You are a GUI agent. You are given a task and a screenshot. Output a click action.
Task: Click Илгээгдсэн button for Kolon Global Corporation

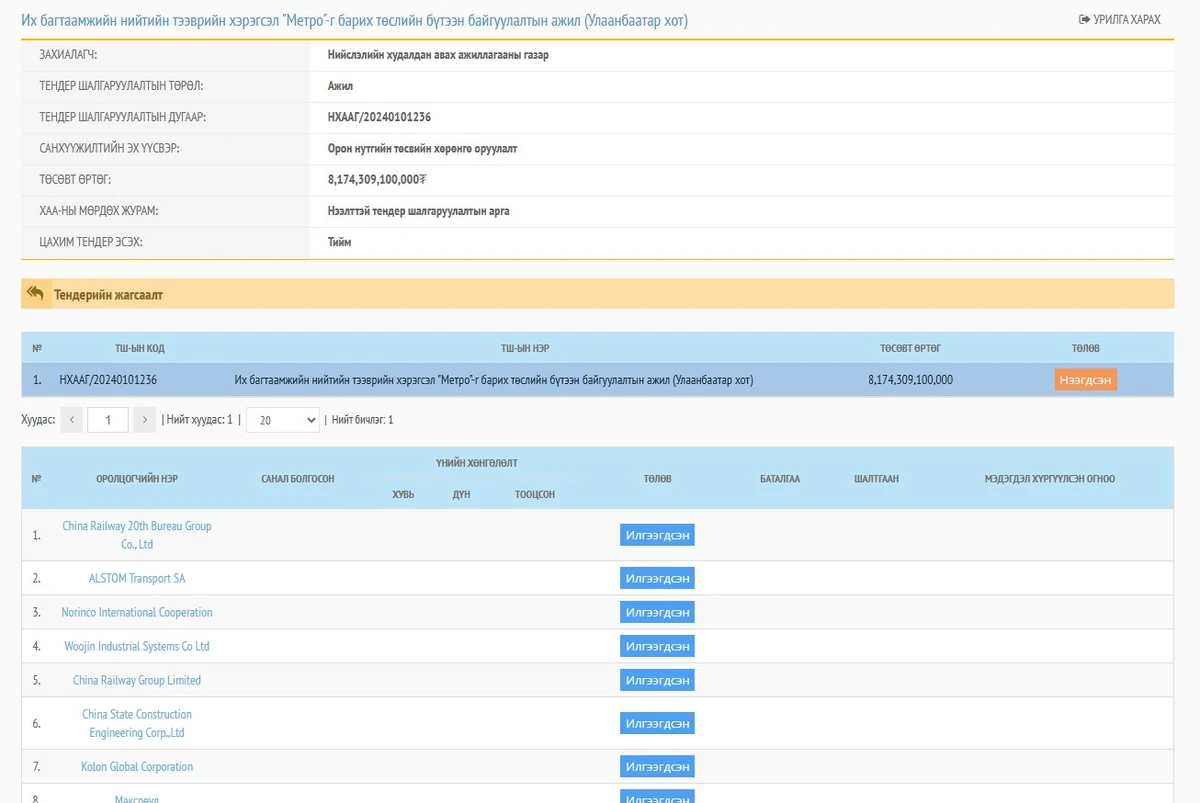[x=657, y=767]
